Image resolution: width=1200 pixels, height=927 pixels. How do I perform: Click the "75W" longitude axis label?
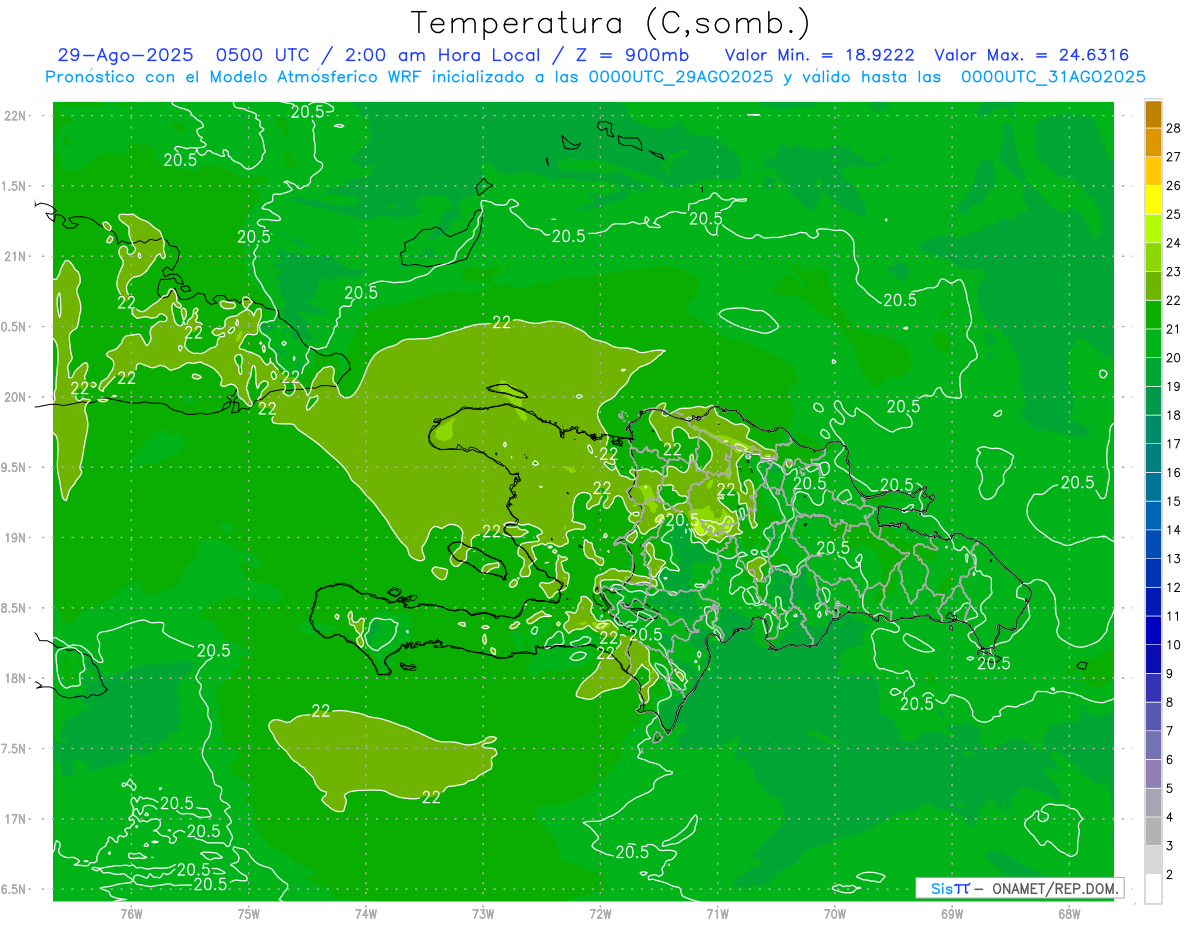pyautogui.click(x=249, y=914)
